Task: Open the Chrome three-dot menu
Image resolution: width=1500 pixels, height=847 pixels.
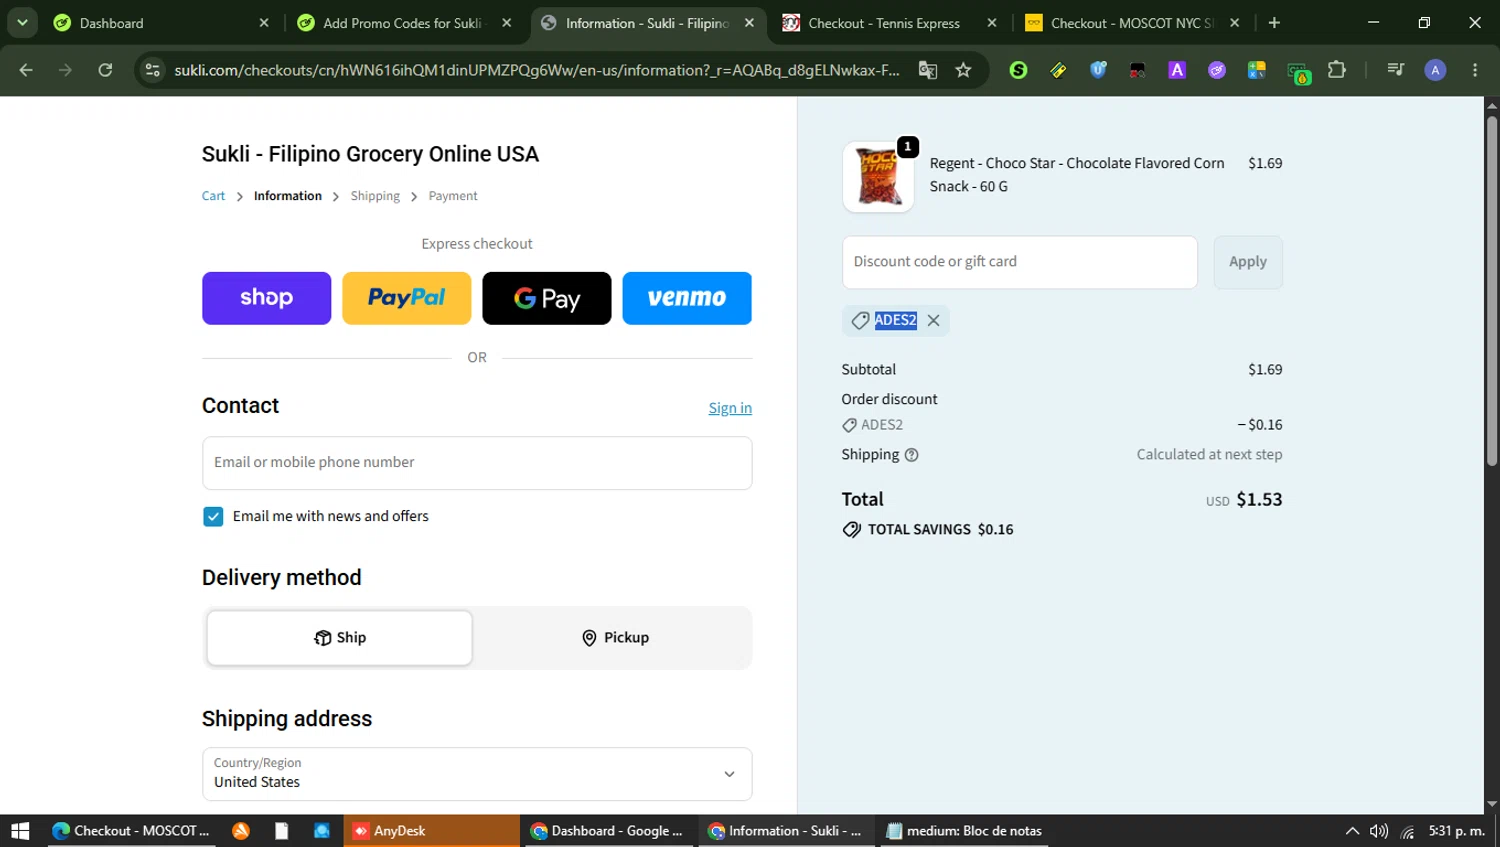Action: 1475,70
